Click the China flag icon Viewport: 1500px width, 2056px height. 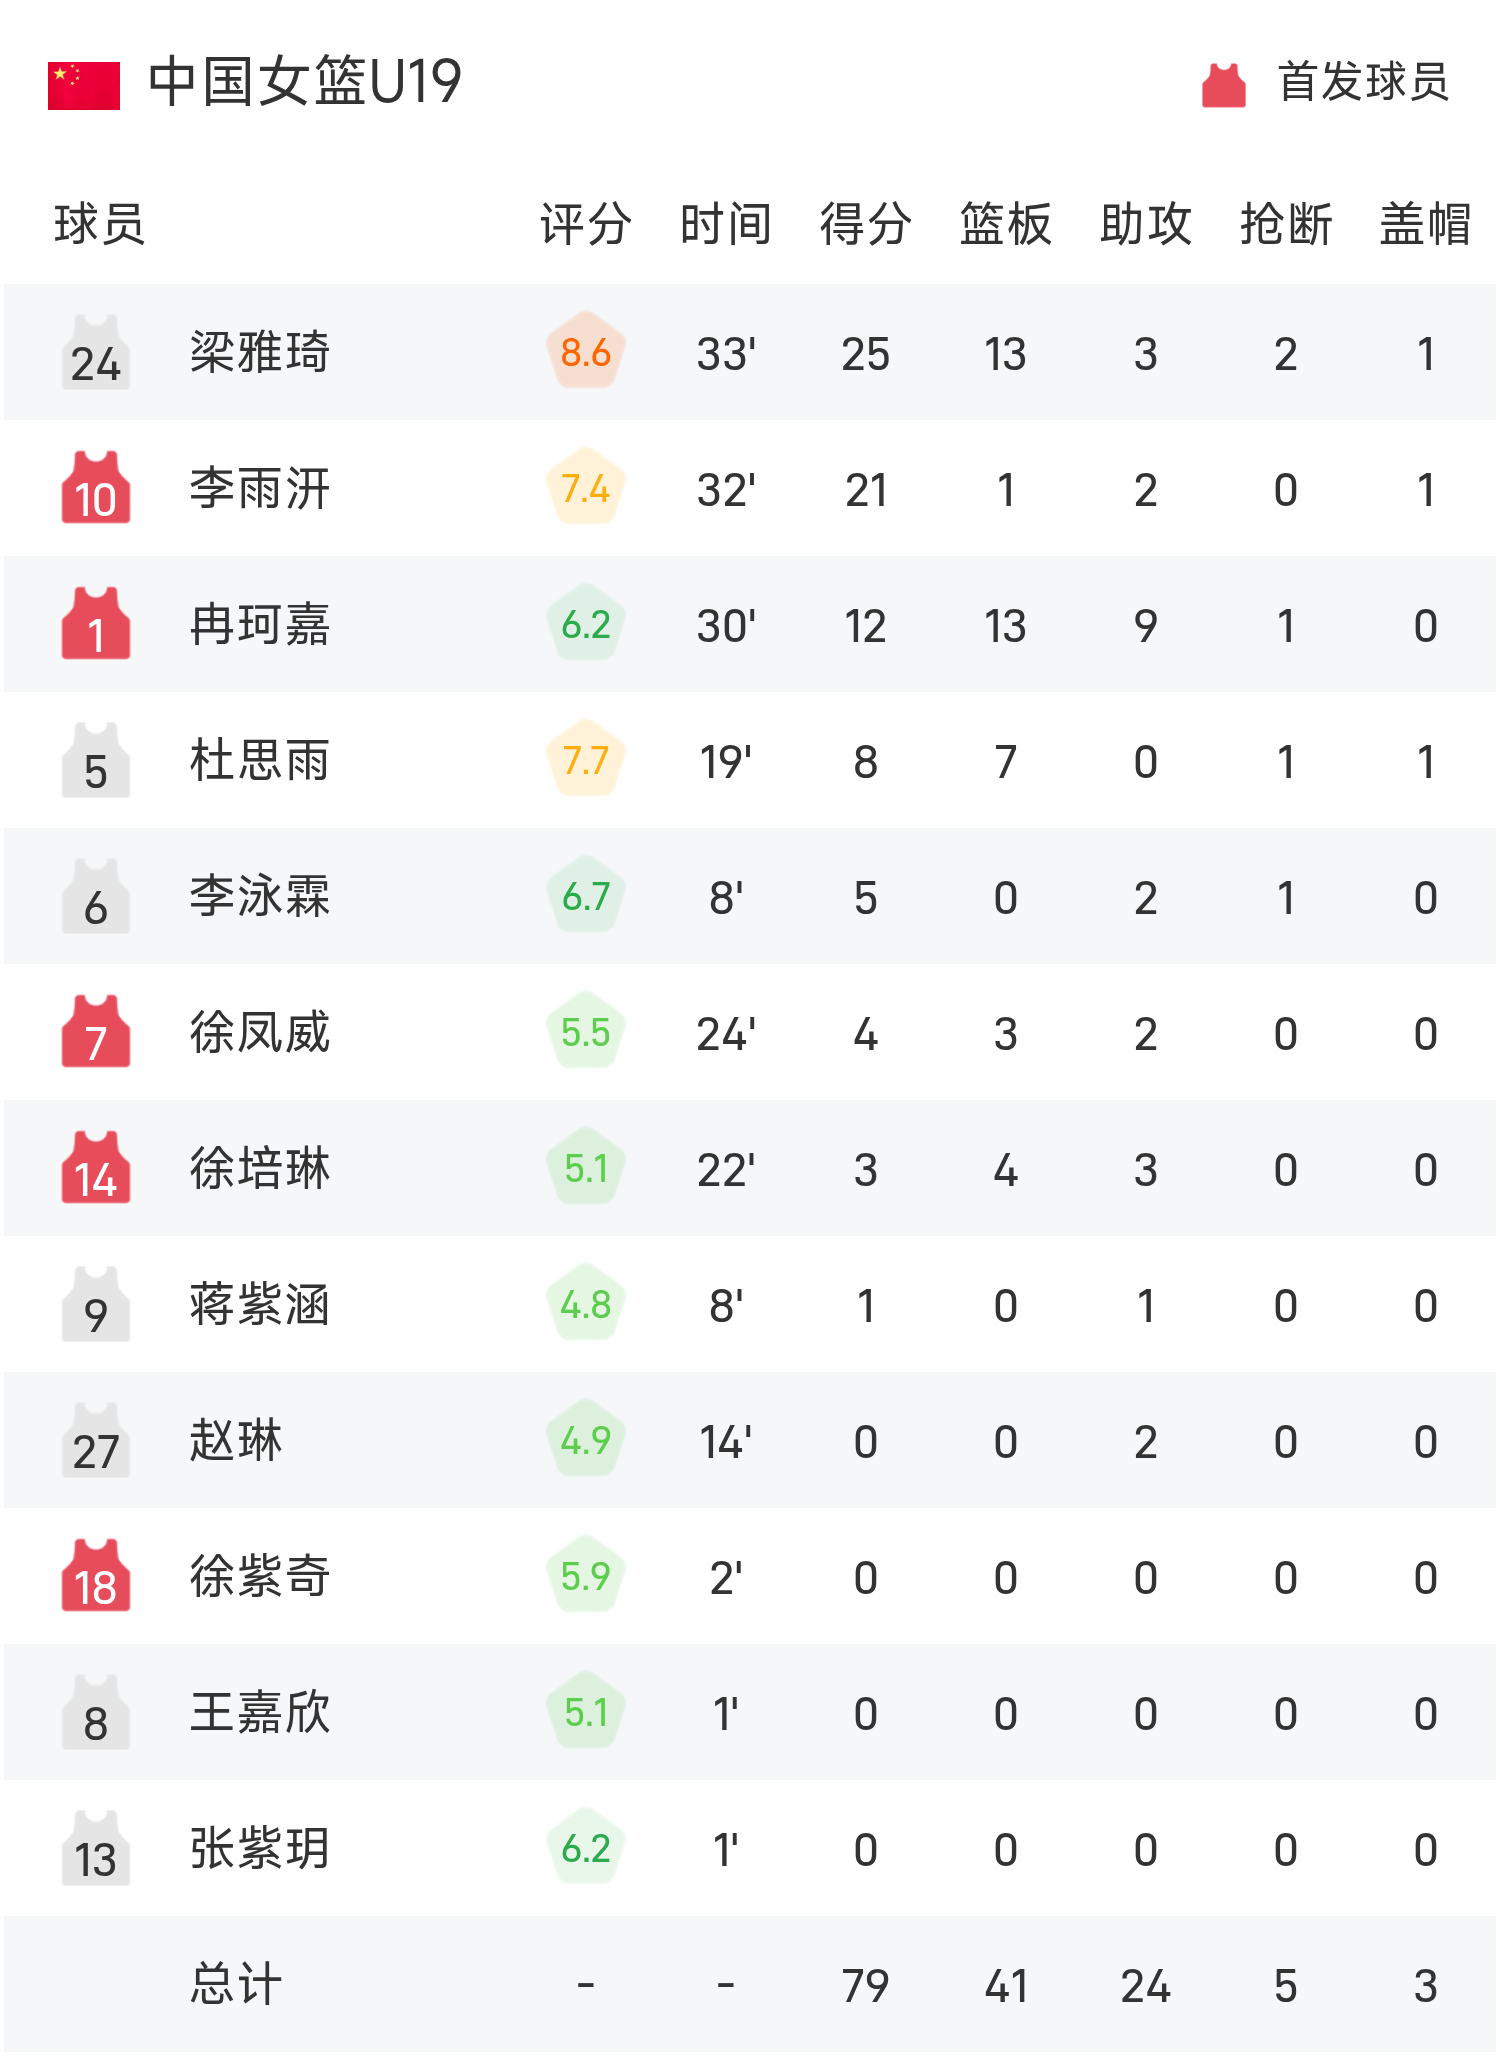(x=84, y=85)
